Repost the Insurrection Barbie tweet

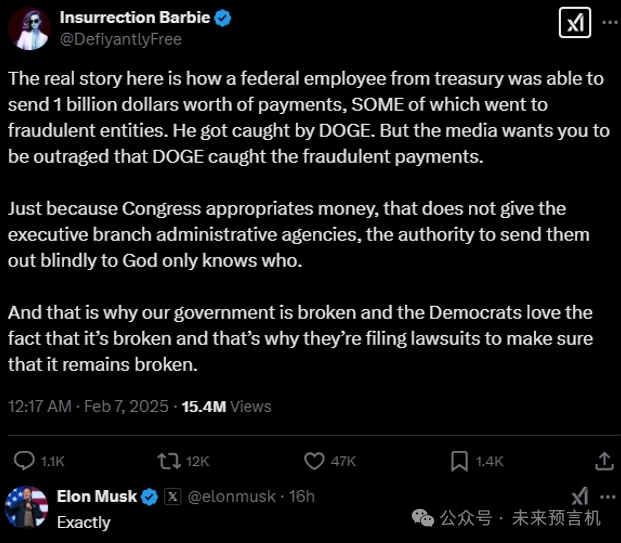pos(170,461)
